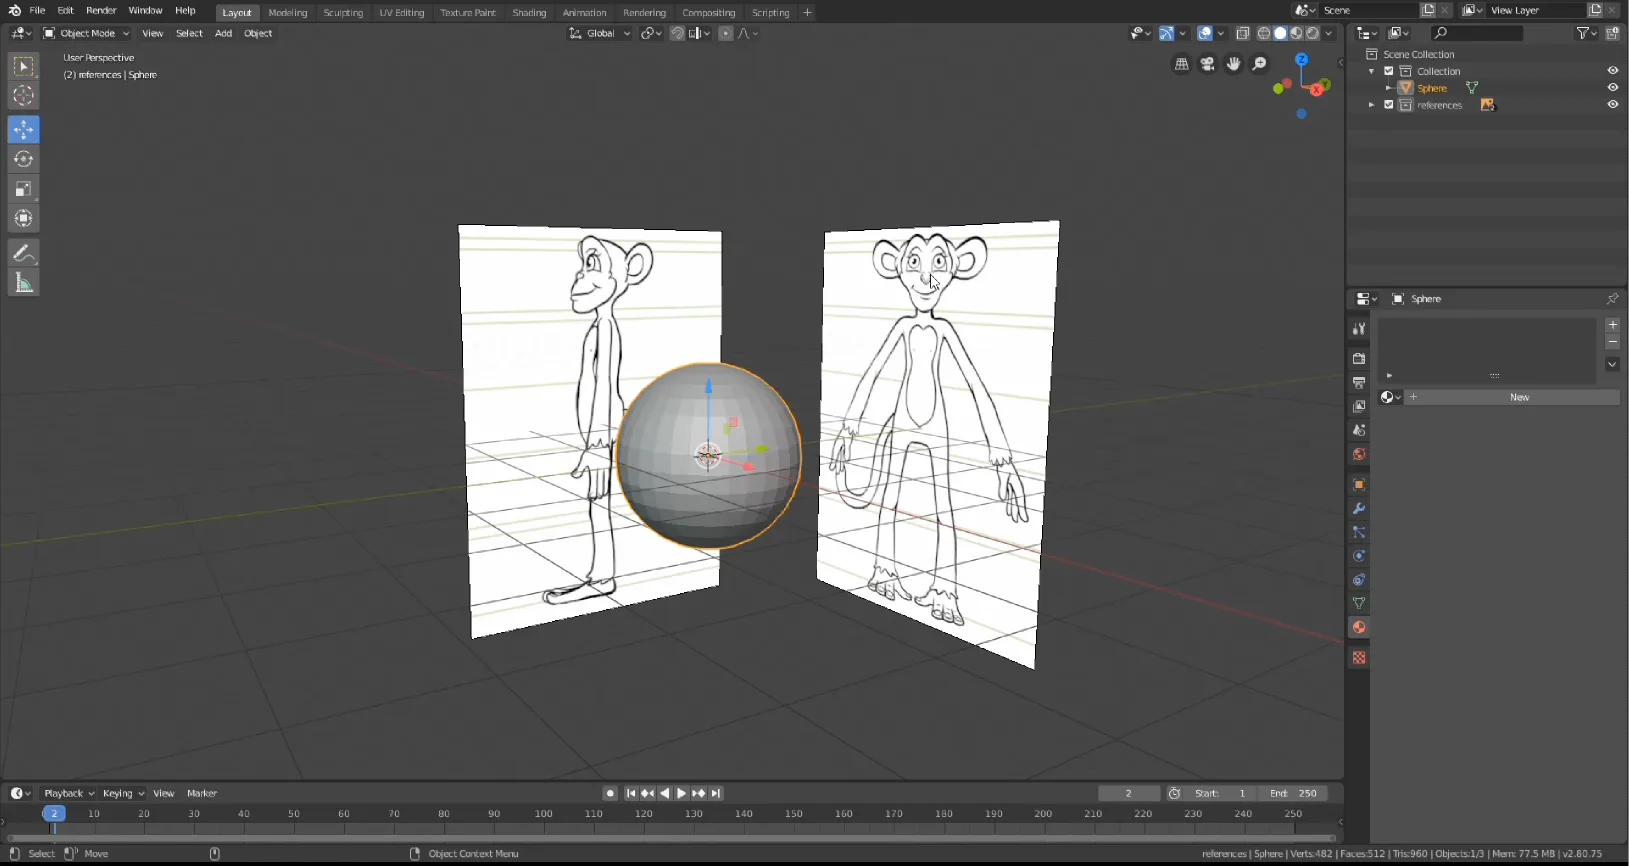The height and width of the screenshot is (866, 1629).
Task: Open viewport shading options dropdown
Action: [x=1329, y=33]
